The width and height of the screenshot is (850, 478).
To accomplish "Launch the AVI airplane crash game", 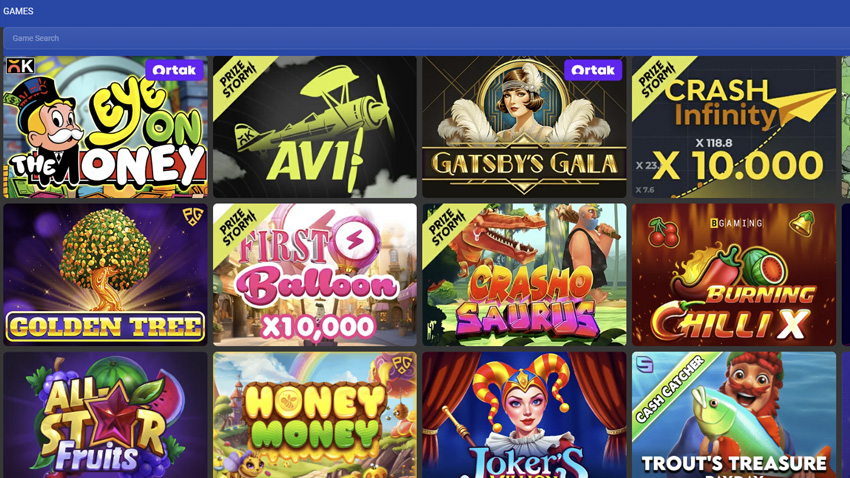I will (315, 127).
